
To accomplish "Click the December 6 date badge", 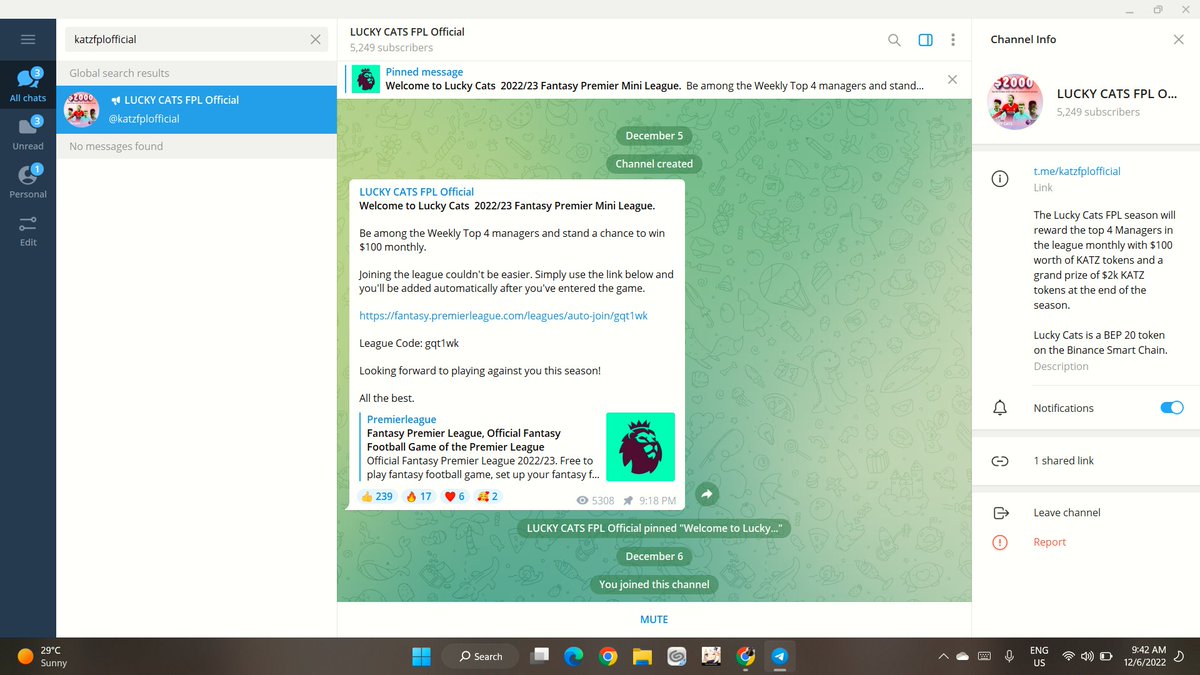I will pyautogui.click(x=654, y=557).
